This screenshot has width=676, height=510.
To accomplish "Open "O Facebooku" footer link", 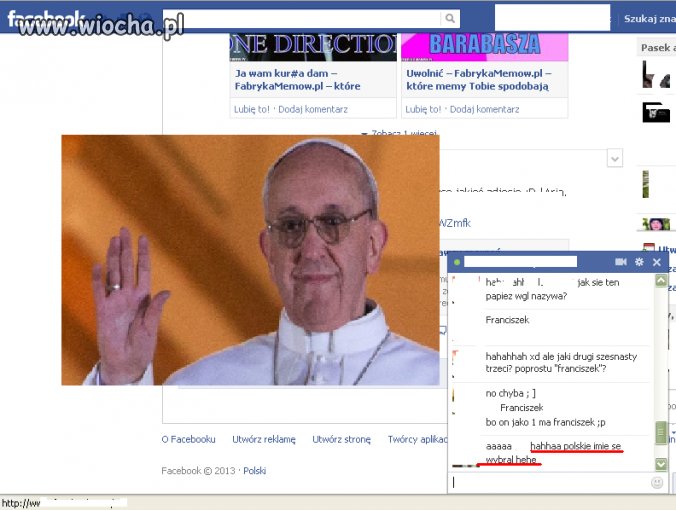I will click(x=188, y=439).
